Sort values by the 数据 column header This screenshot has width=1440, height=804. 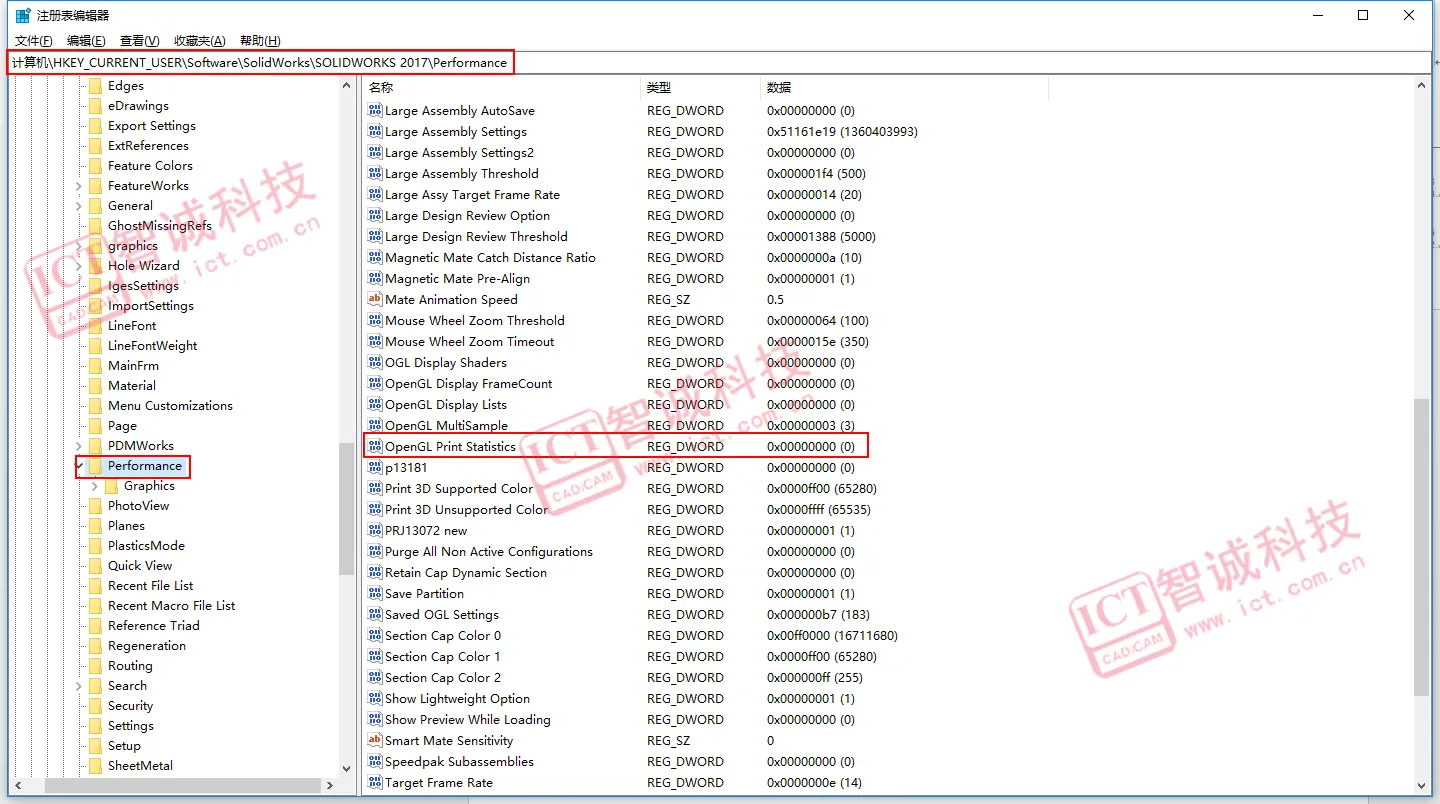point(904,88)
